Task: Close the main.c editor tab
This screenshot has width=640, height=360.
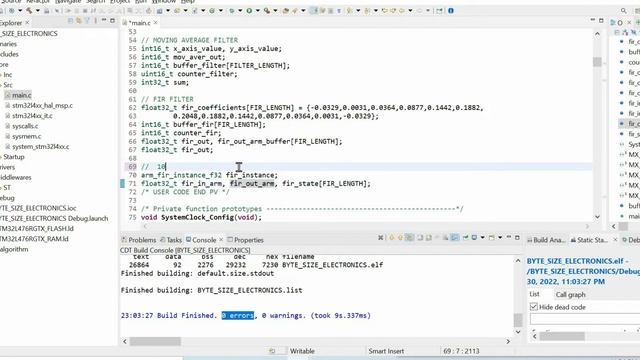Action: click(156, 23)
